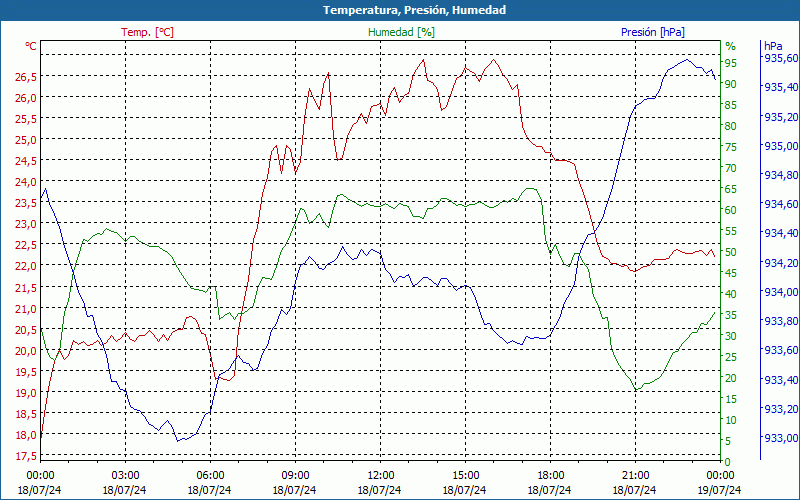Click the red '°C' axis unit label
Viewport: 800px width, 500px height.
(x=31, y=46)
